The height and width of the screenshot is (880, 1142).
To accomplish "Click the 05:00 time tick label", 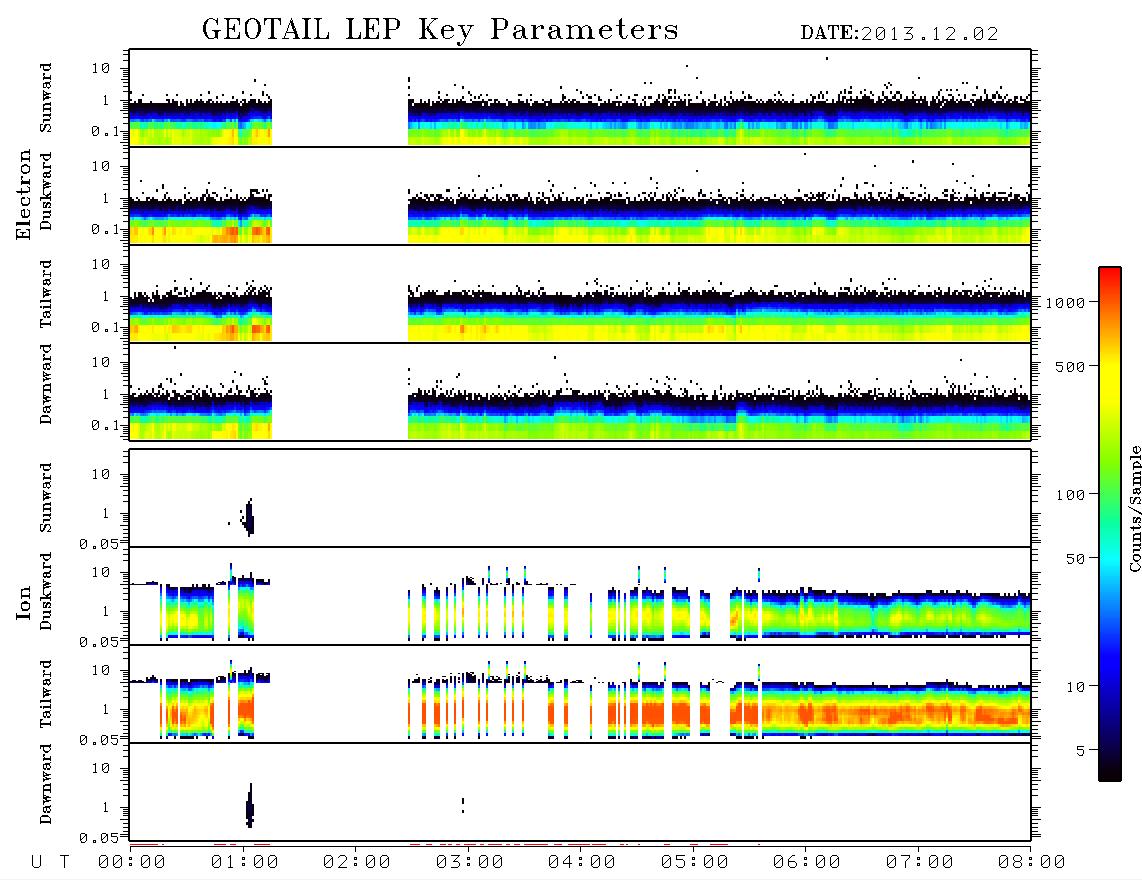I will [x=695, y=862].
